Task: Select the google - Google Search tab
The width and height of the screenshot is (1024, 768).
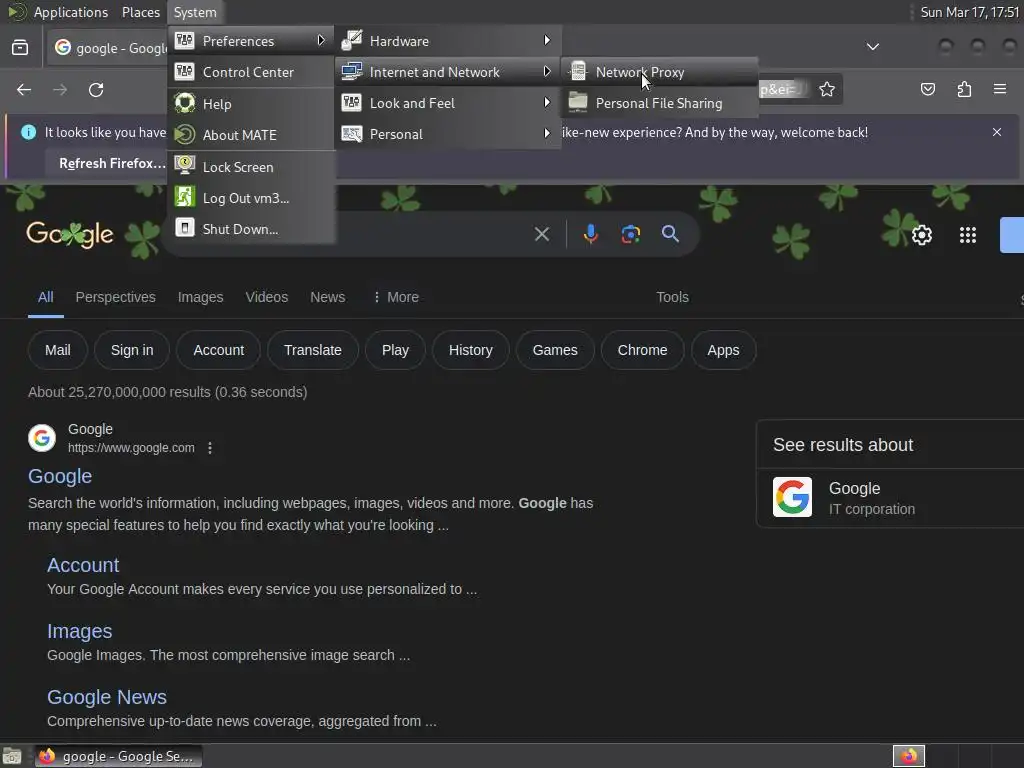Action: pyautogui.click(x=108, y=48)
